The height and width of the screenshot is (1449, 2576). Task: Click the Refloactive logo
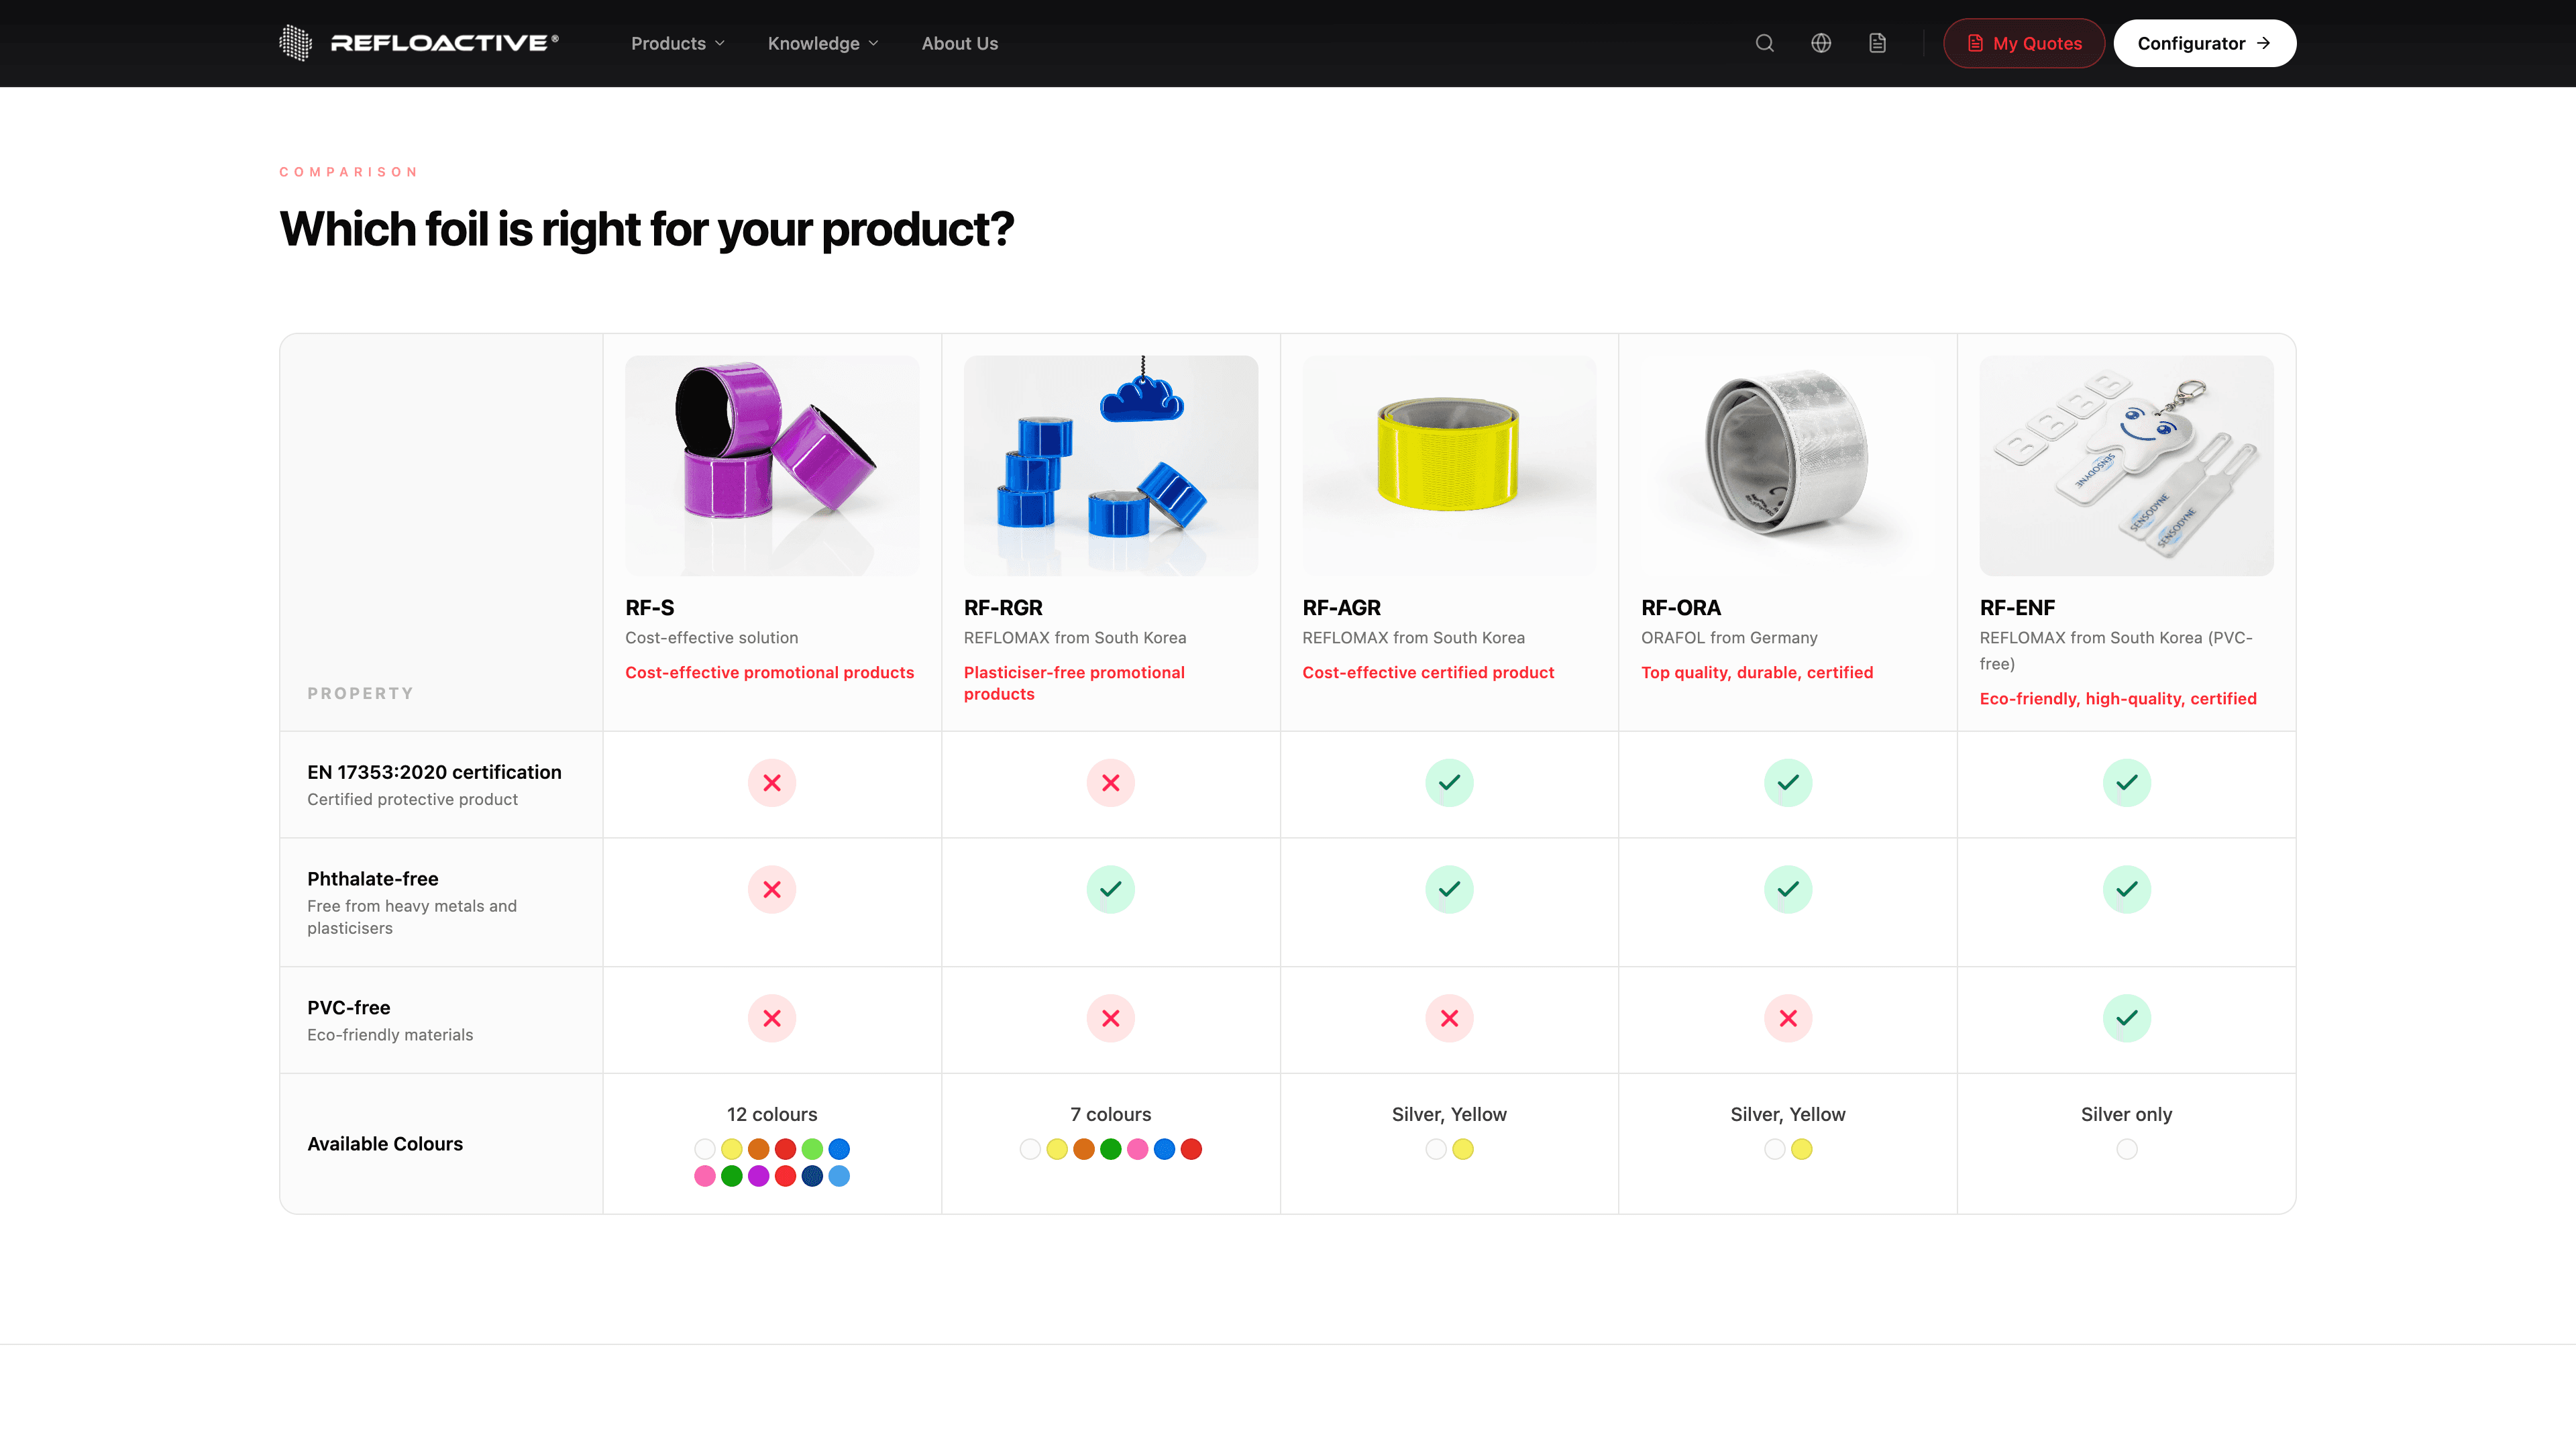[418, 43]
